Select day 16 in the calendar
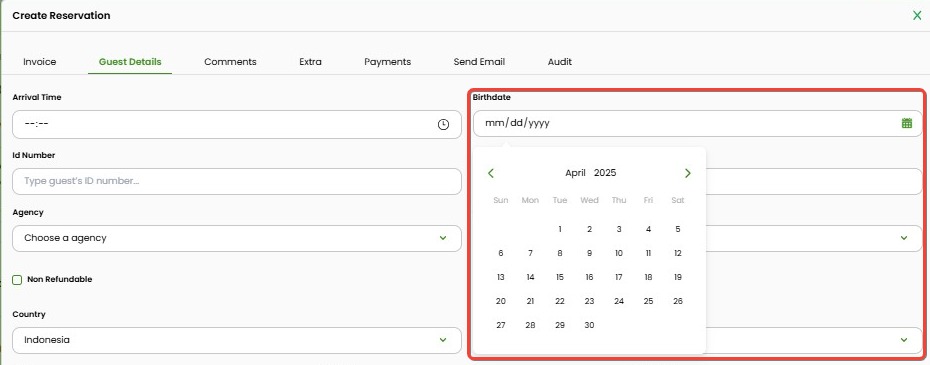Image resolution: width=930 pixels, height=365 pixels. pyautogui.click(x=589, y=277)
